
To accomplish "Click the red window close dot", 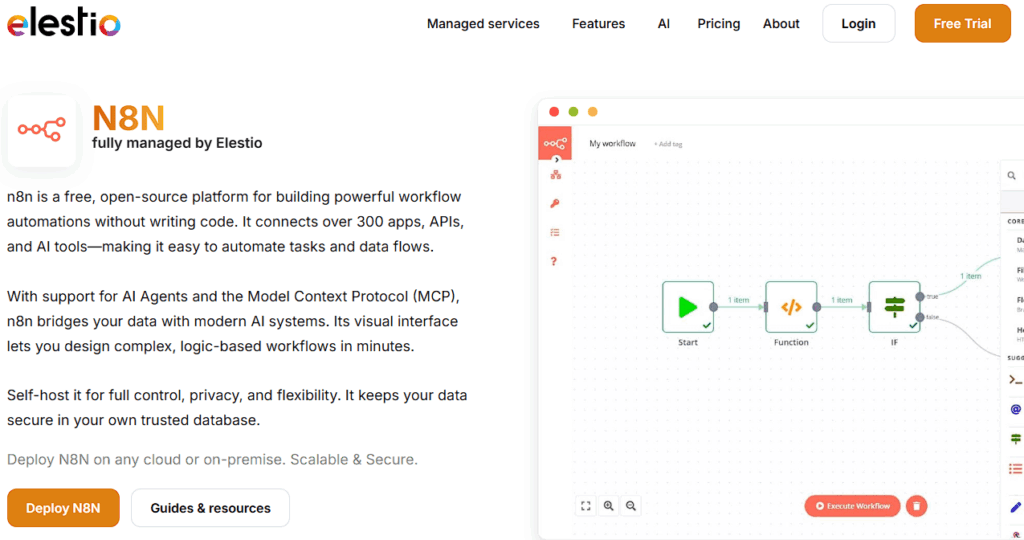I will [554, 112].
